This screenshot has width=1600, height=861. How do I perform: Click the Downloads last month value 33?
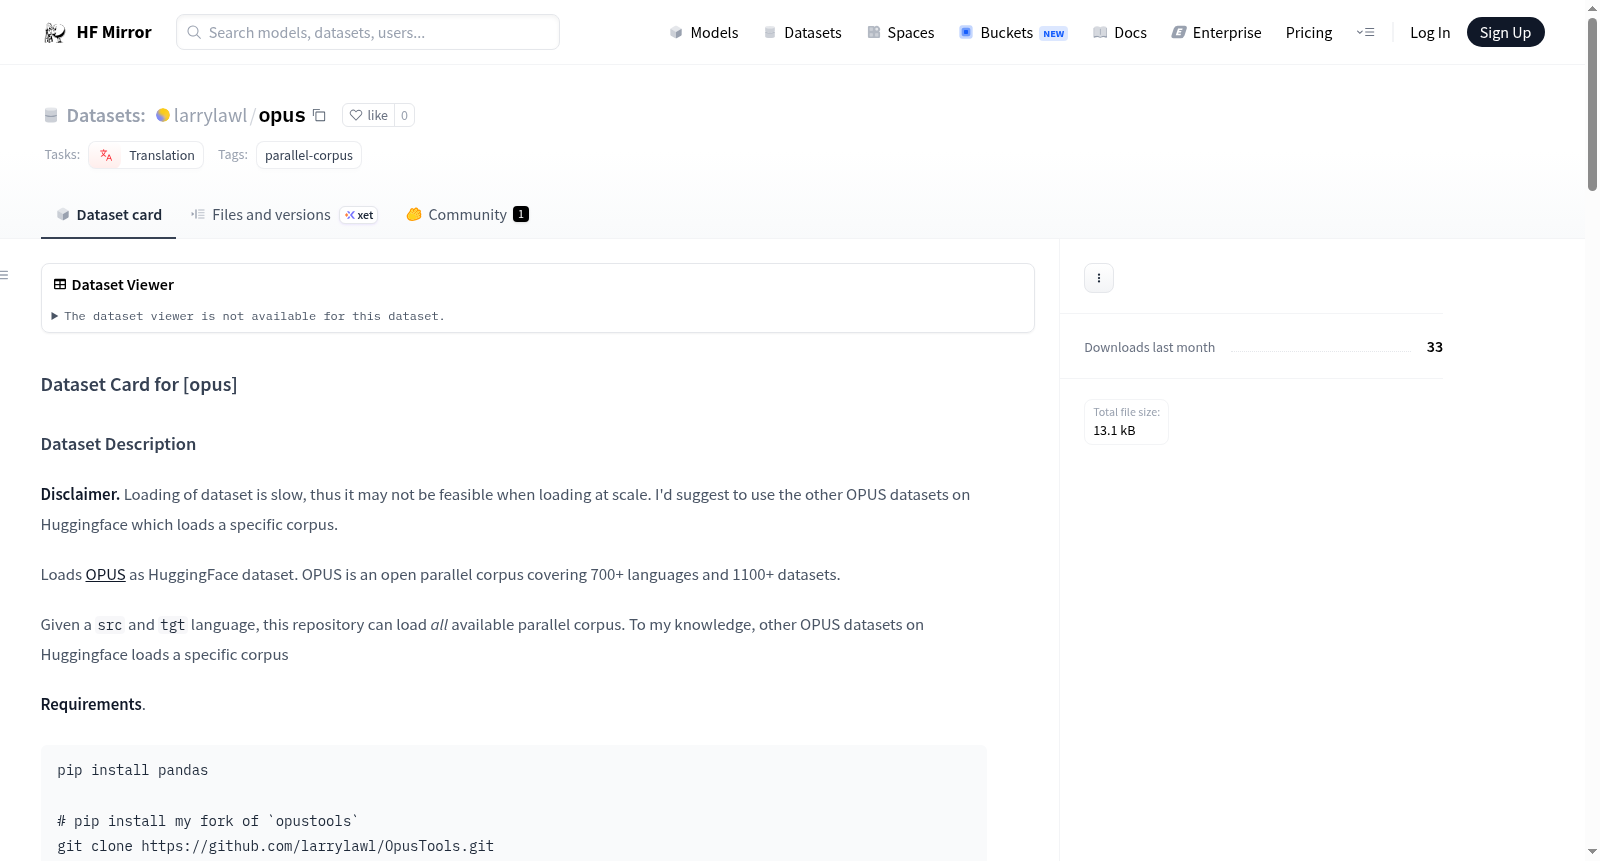[x=1435, y=347]
